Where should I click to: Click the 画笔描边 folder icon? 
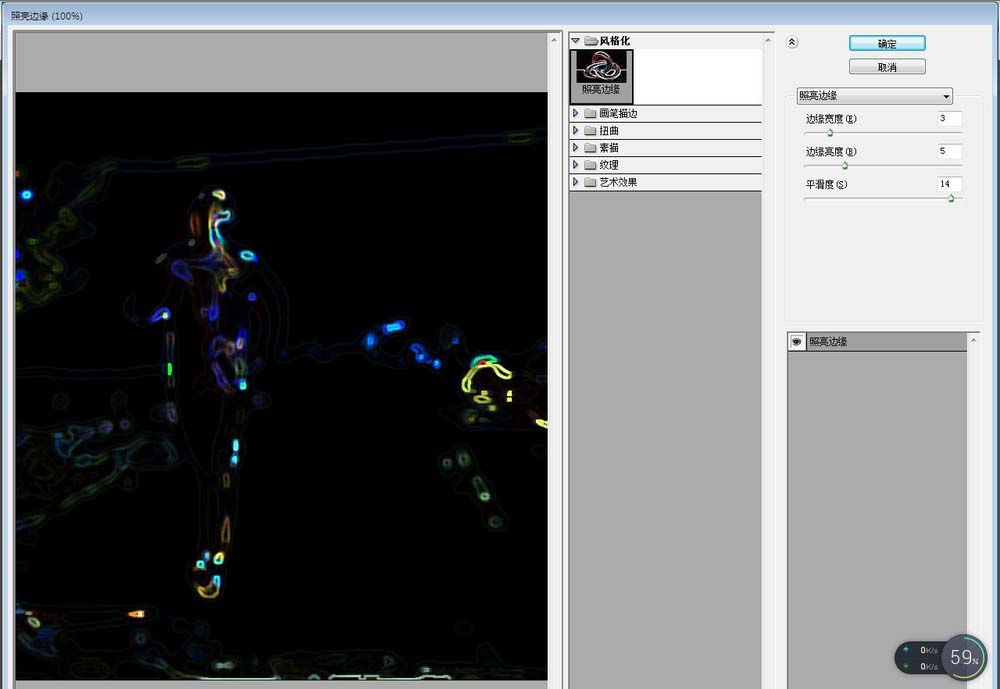tap(590, 114)
